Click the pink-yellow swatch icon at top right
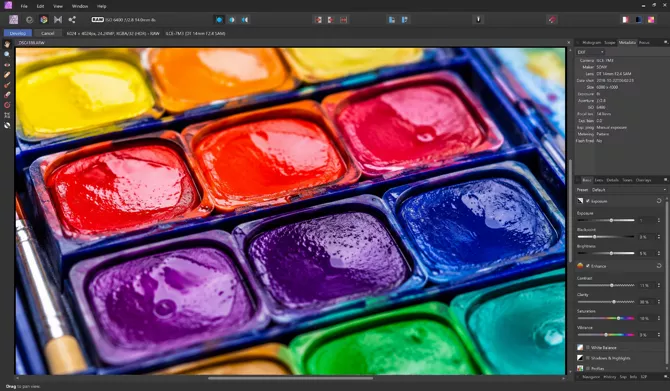 tap(651, 20)
